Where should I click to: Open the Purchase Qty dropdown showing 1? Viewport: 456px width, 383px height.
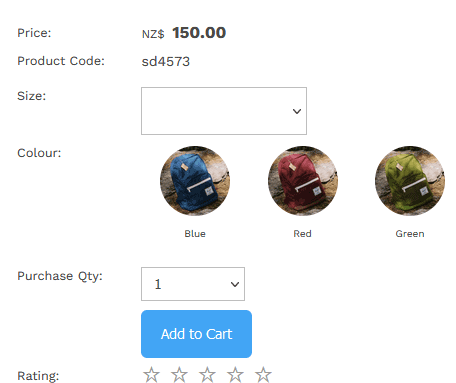tap(193, 284)
